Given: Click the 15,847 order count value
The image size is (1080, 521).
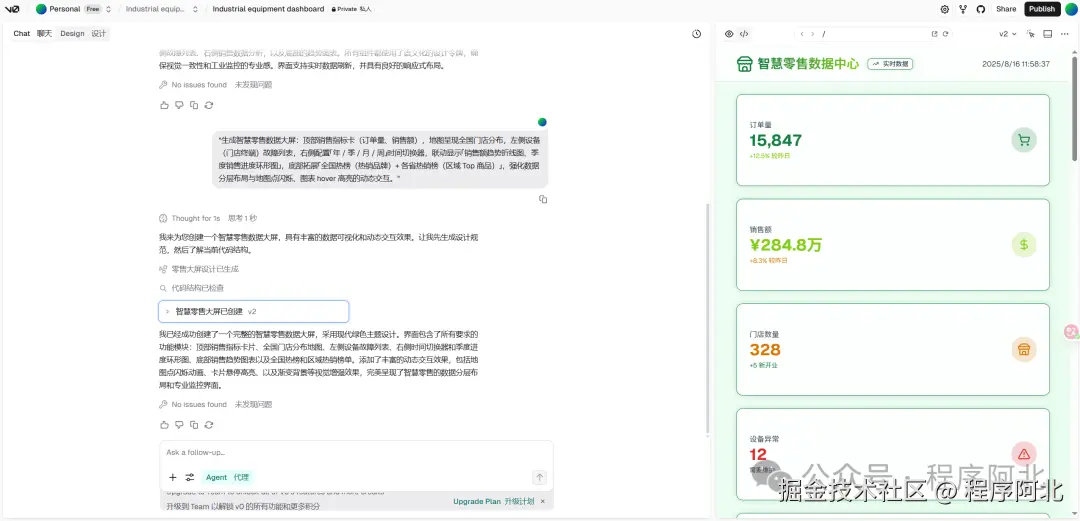Looking at the screenshot, I should point(776,141).
